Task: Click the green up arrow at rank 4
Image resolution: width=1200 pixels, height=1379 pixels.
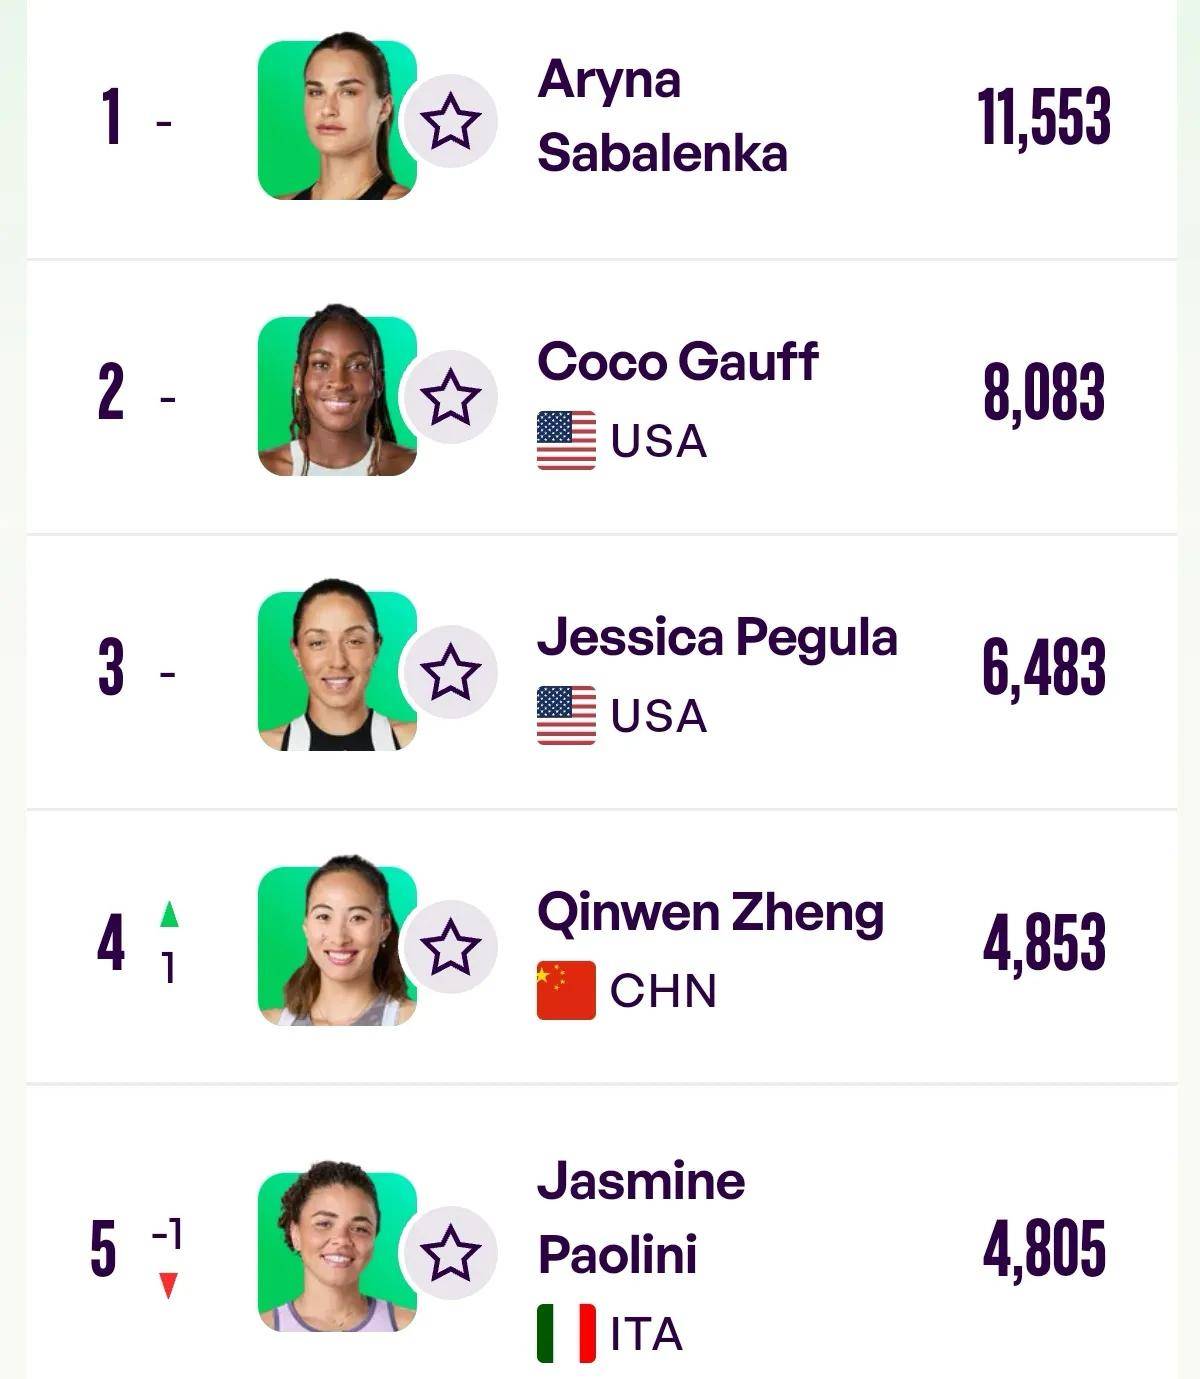Action: pos(169,913)
